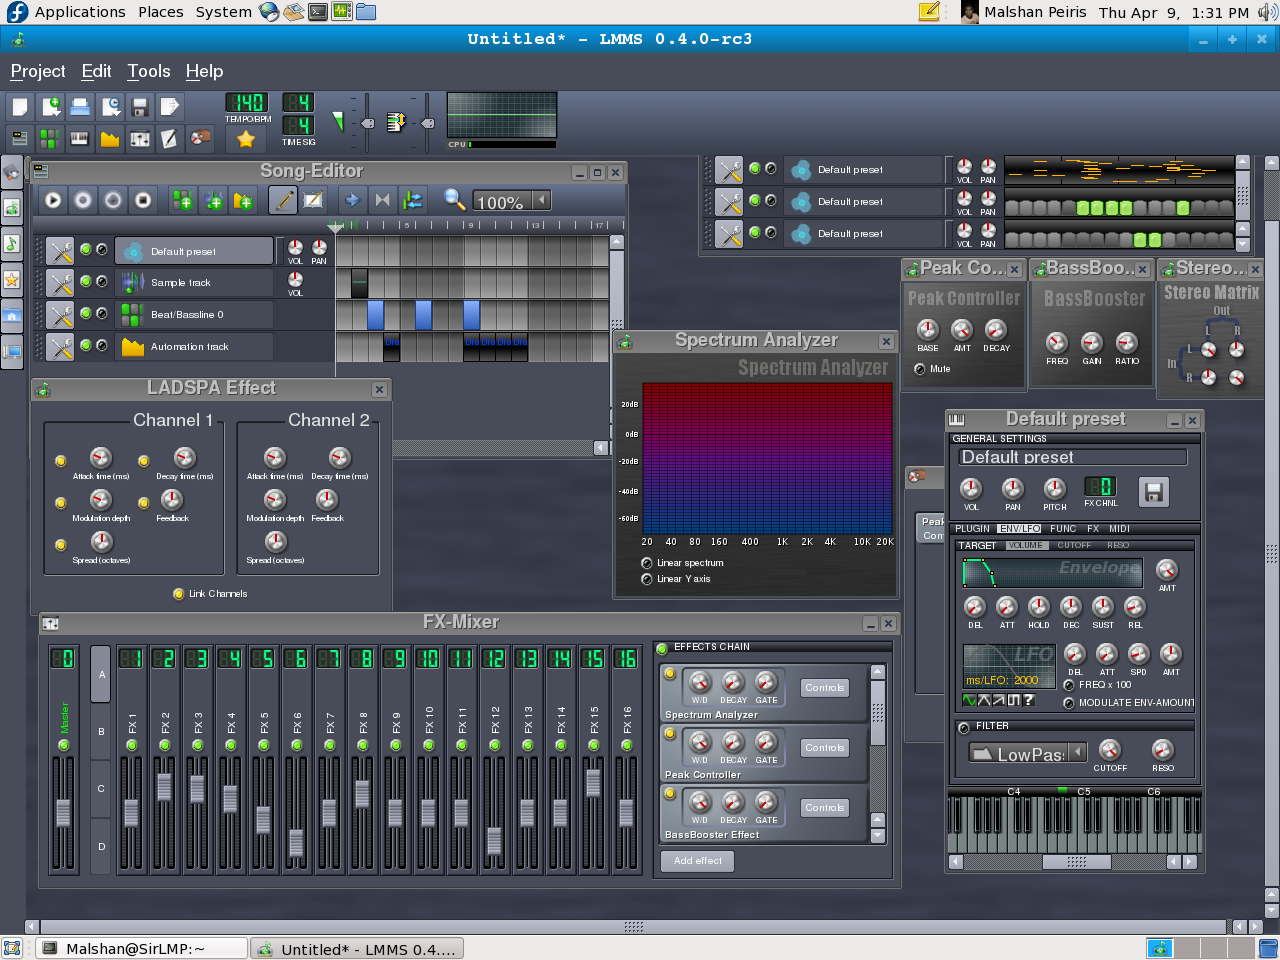Open the high quality mode star button
The height and width of the screenshot is (960, 1280).
(x=245, y=139)
